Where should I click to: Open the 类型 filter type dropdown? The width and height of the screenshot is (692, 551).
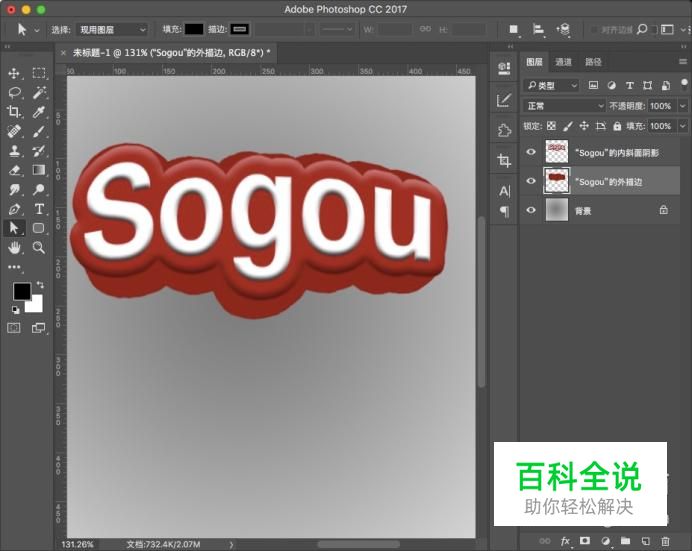[552, 85]
